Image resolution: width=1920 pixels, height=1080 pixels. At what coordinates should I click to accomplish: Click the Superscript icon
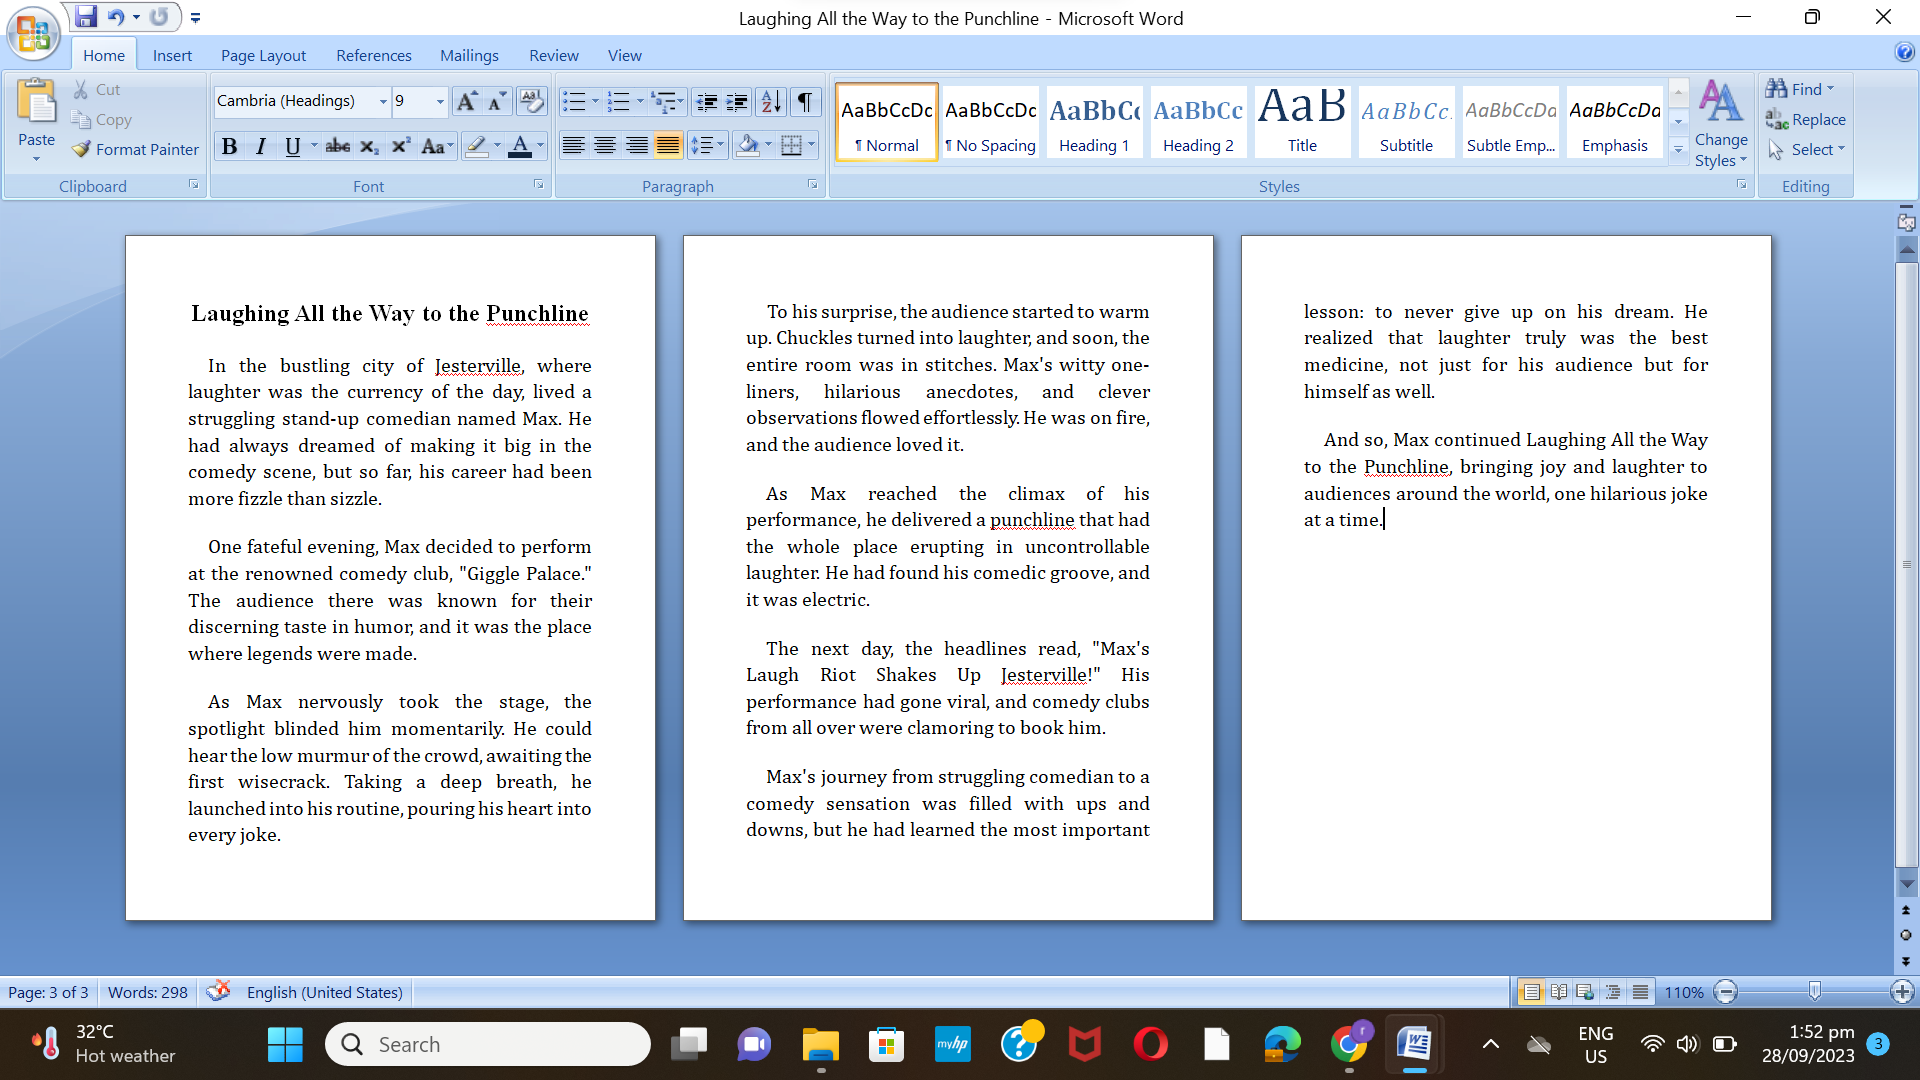pos(401,146)
